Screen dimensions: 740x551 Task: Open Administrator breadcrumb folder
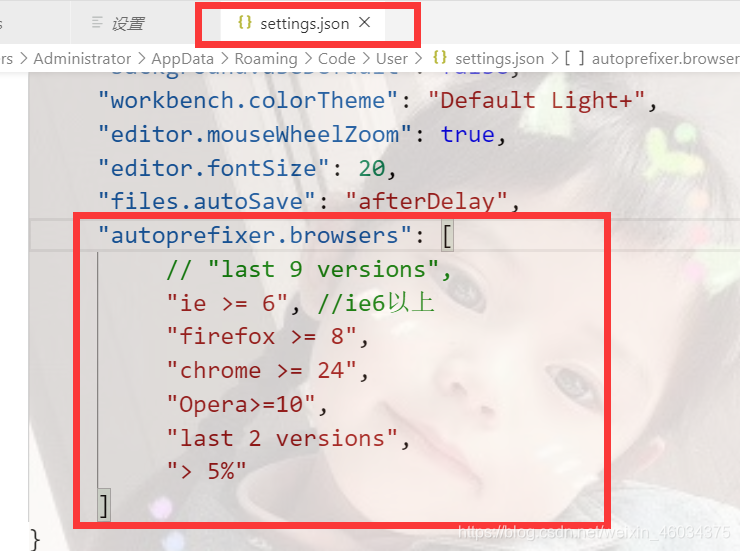pyautogui.click(x=82, y=58)
